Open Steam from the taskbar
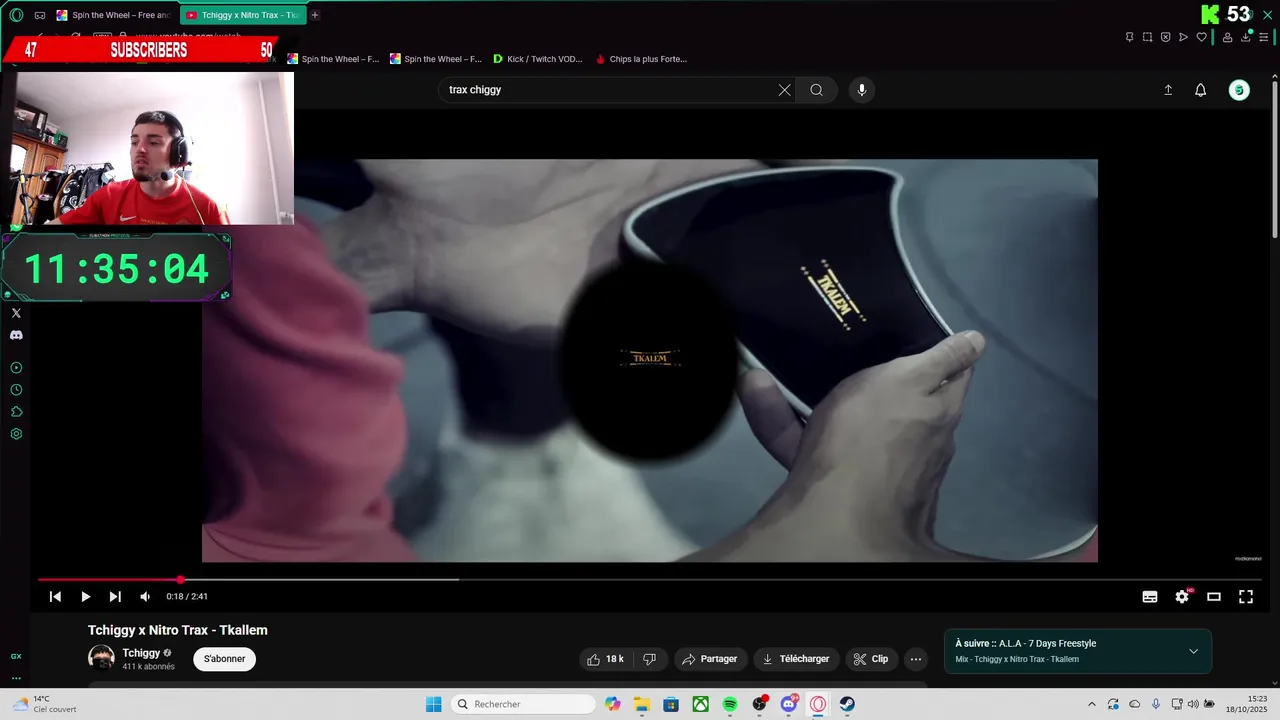The height and width of the screenshot is (720, 1280). [x=847, y=704]
